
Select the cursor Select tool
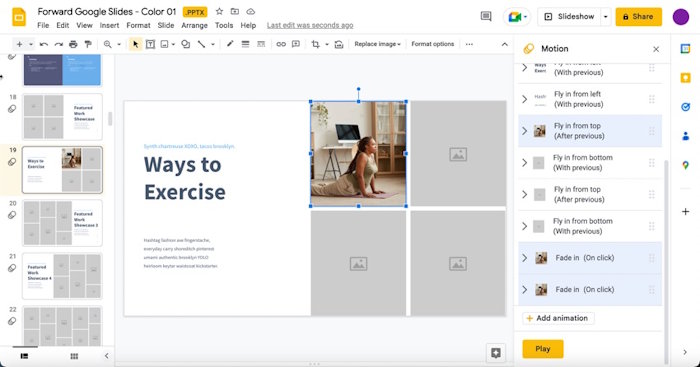pos(135,44)
